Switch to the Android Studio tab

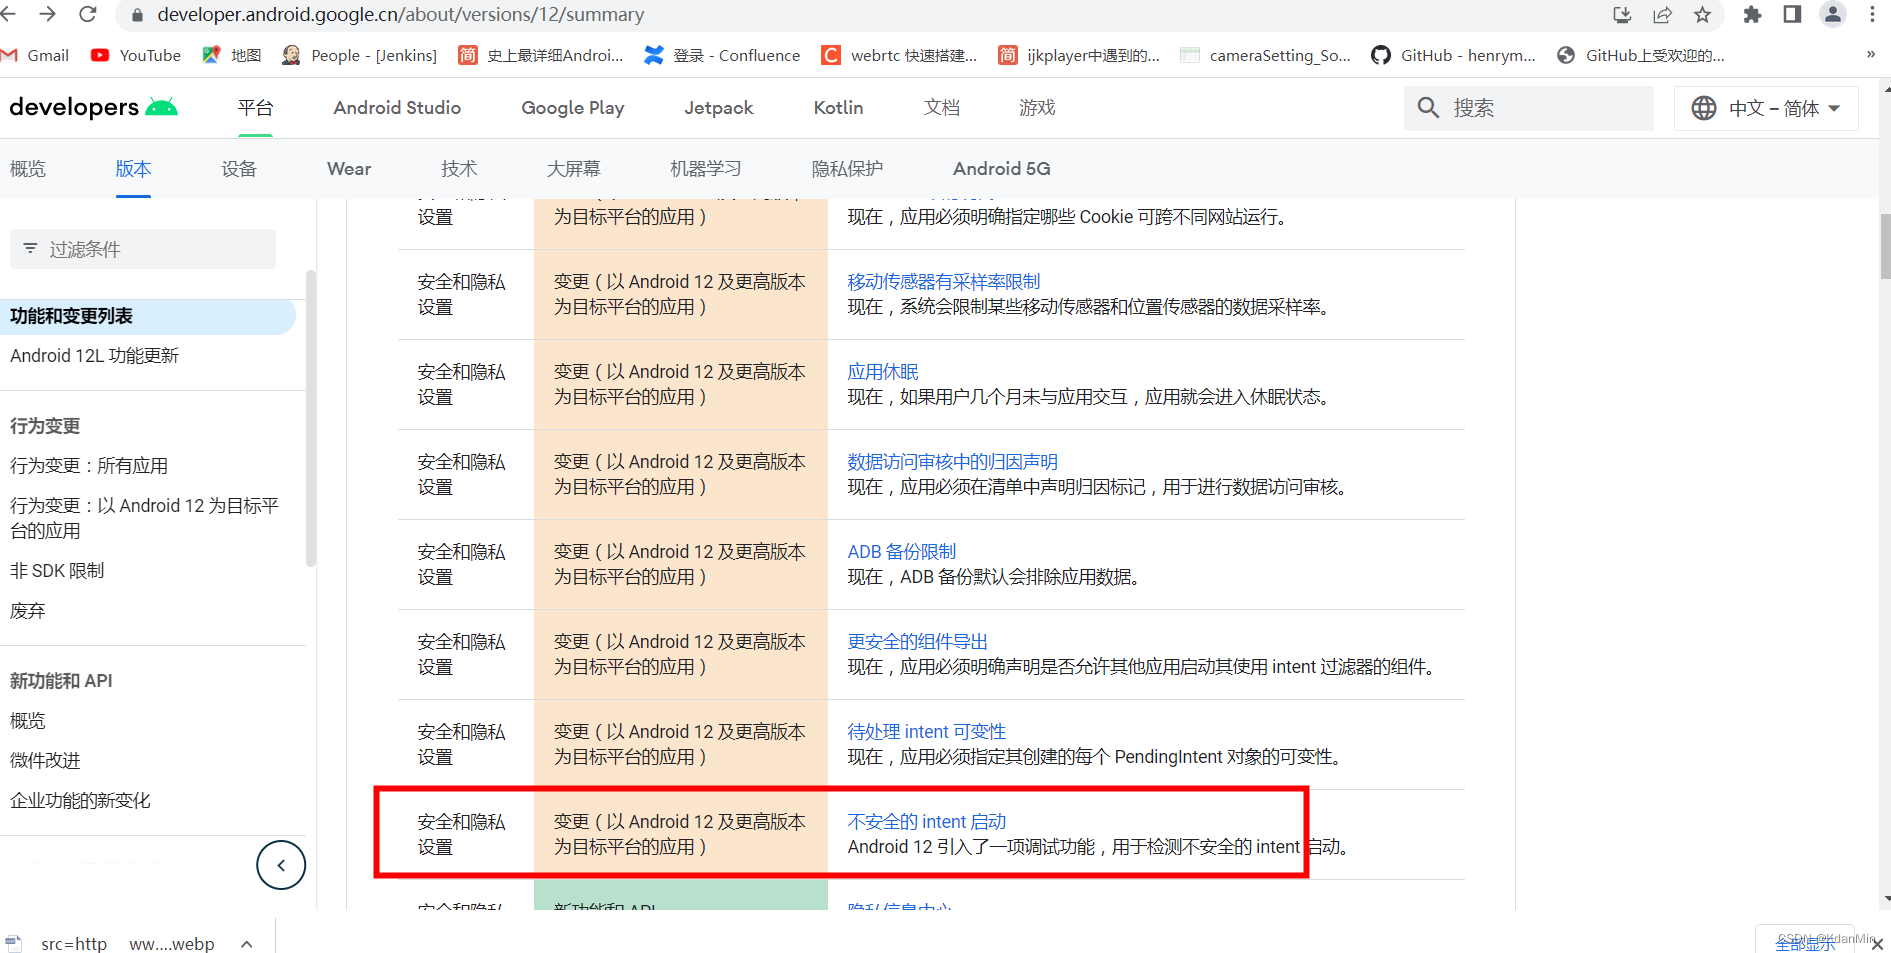(396, 107)
